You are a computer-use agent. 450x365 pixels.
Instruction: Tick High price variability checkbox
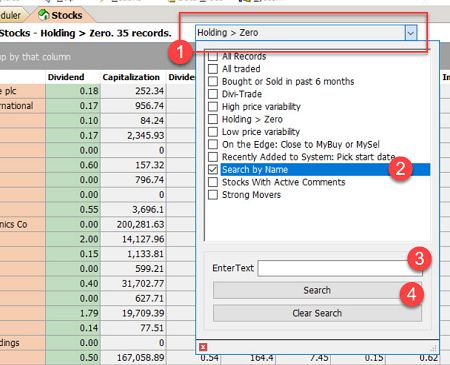213,106
